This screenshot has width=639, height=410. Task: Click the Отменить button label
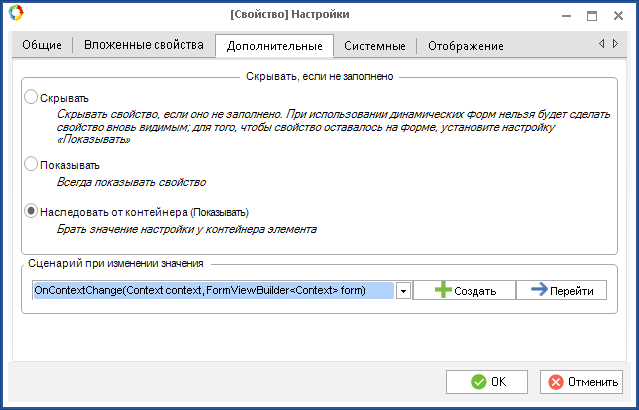[593, 382]
